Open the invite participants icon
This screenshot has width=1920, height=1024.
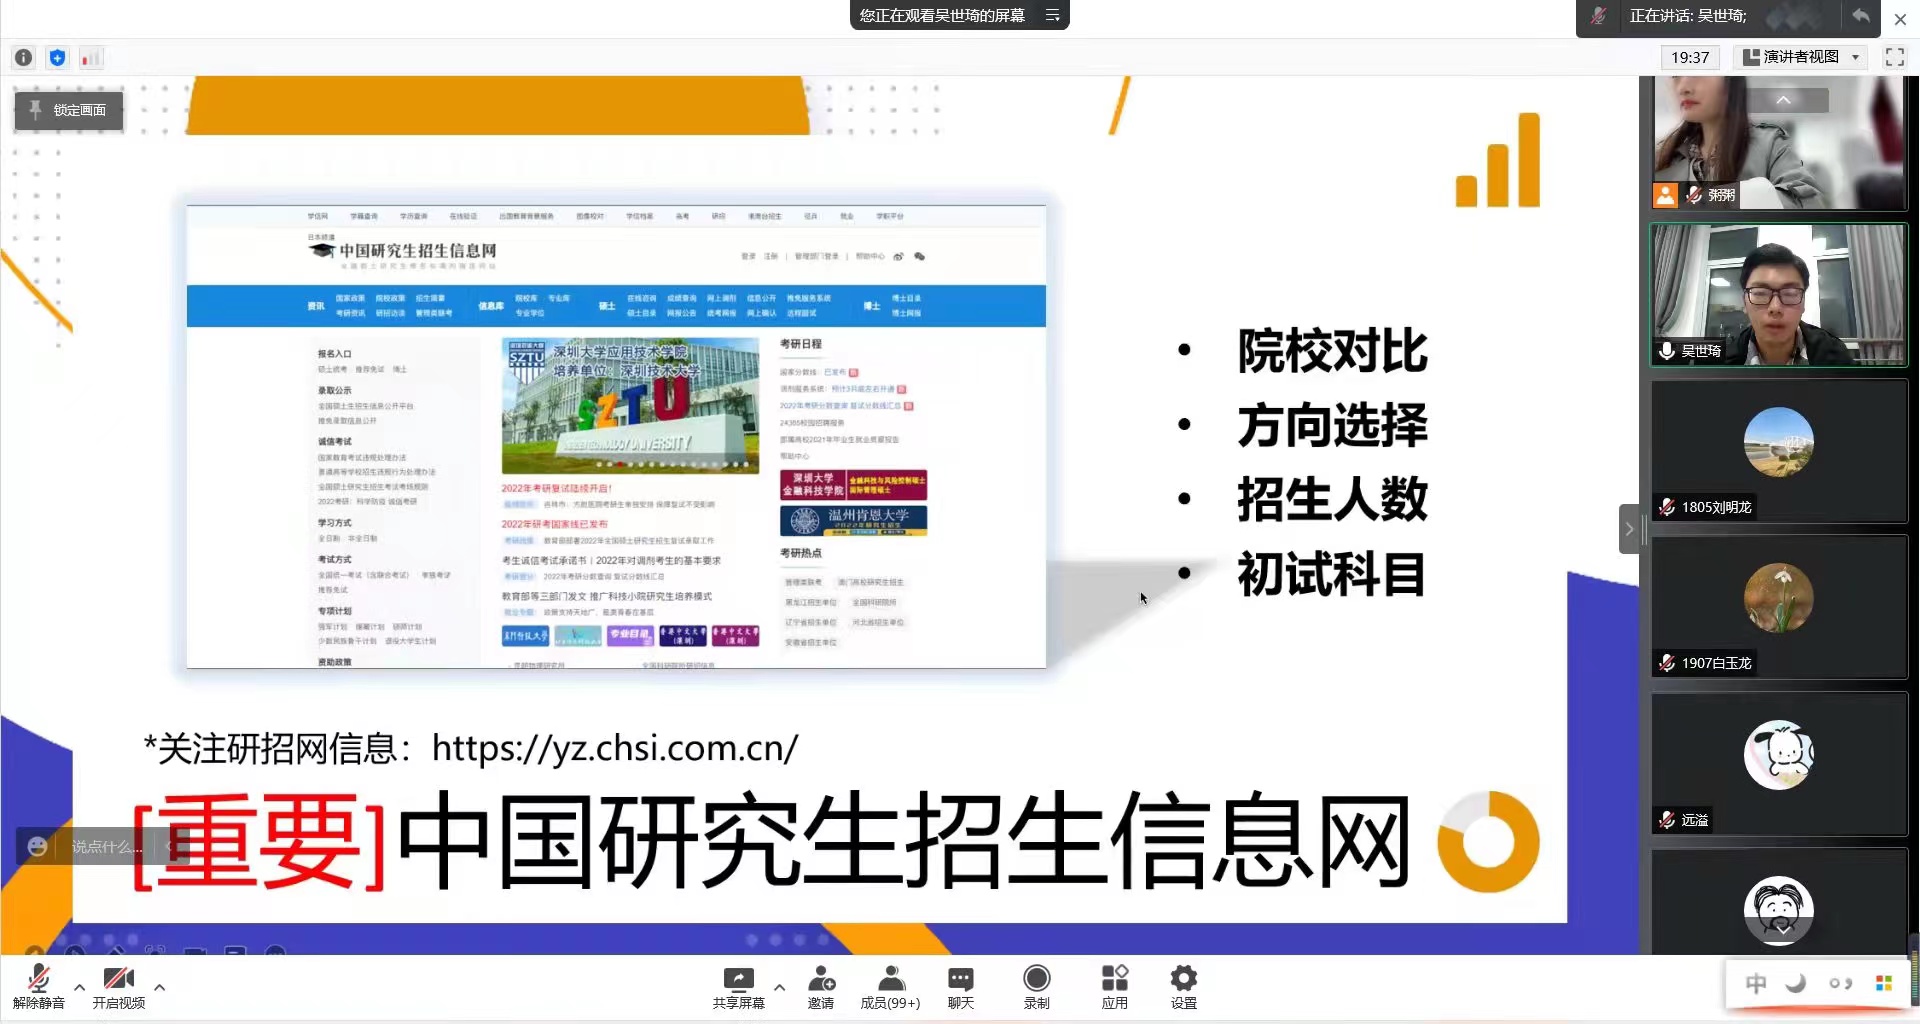click(821, 986)
